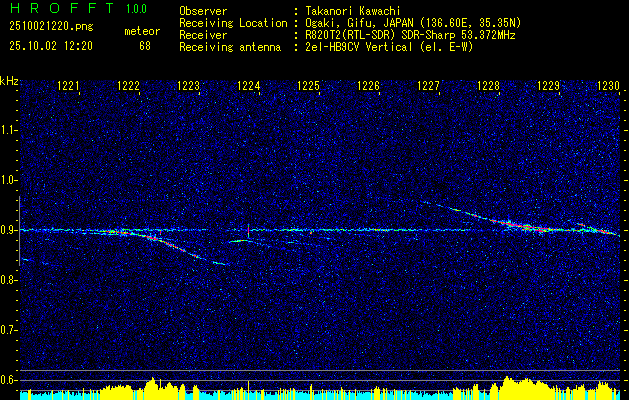The height and width of the screenshot is (400, 629).
Task: Click time marker 1225
Action: click(x=308, y=86)
